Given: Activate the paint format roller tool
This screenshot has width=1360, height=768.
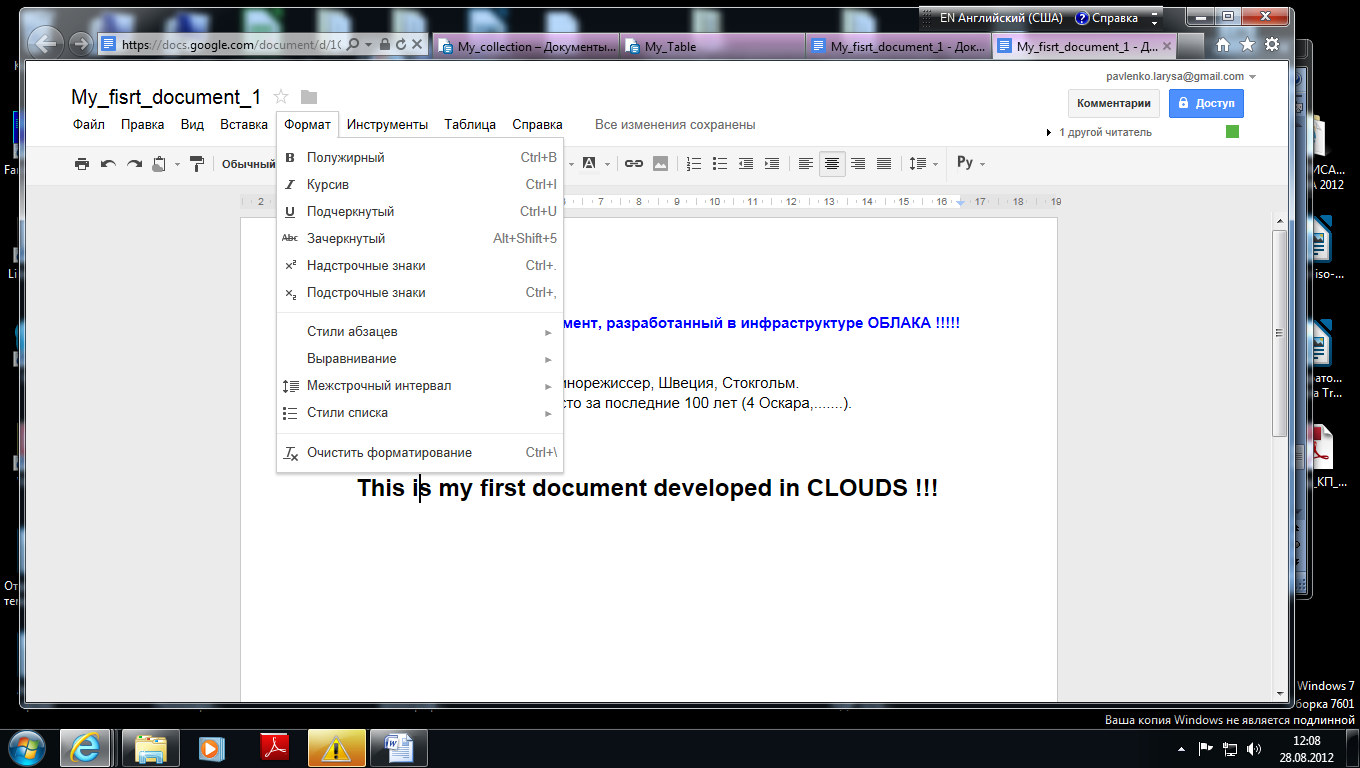Looking at the screenshot, I should click(x=197, y=164).
